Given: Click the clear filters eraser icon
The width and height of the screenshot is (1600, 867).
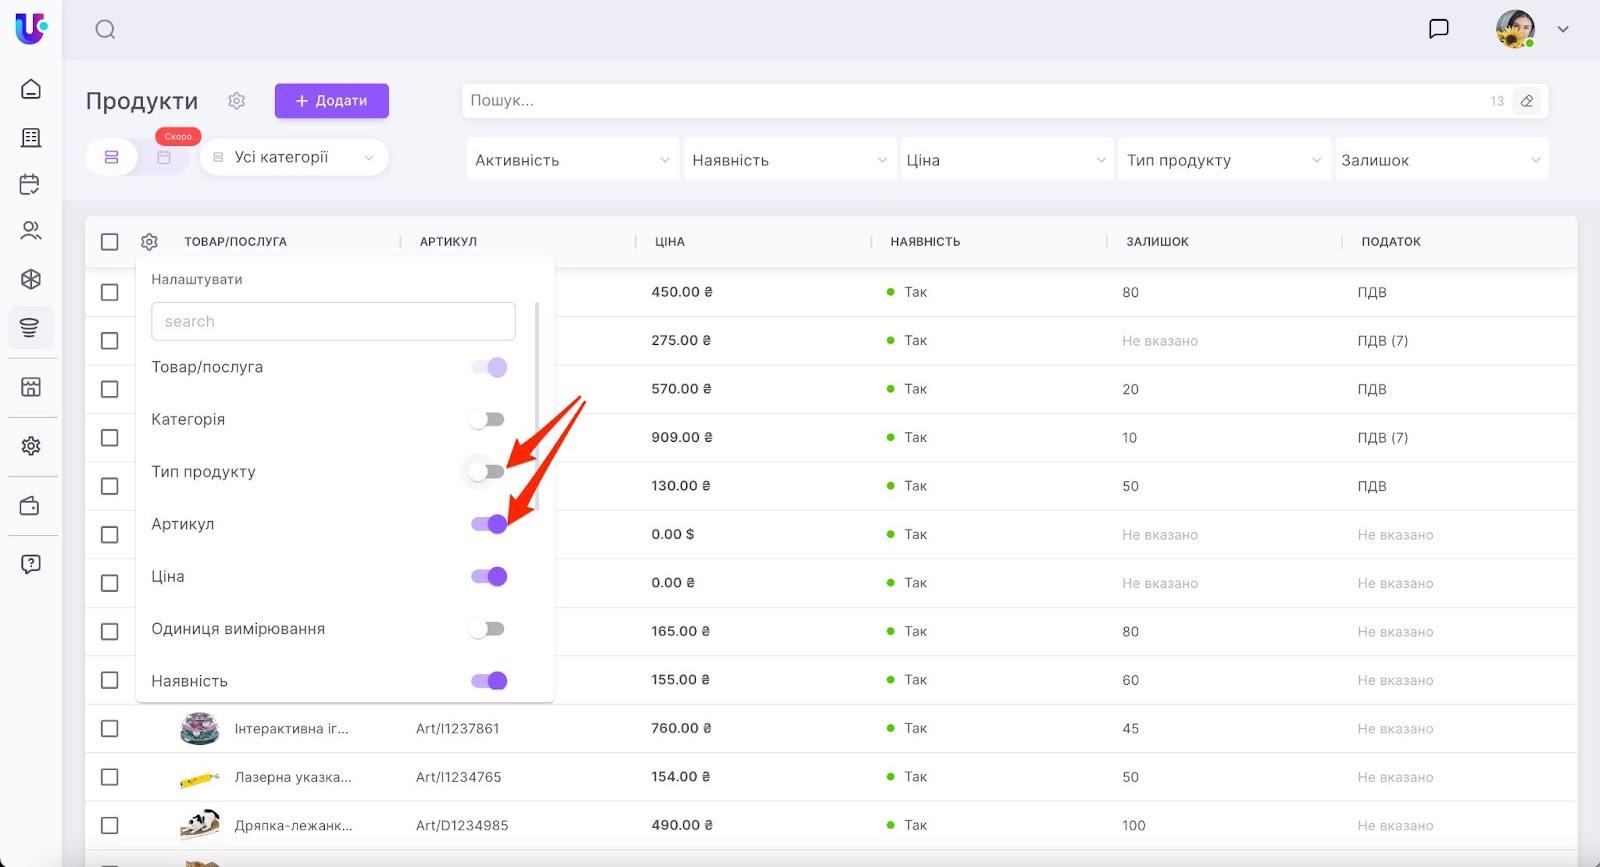Looking at the screenshot, I should point(1526,101).
